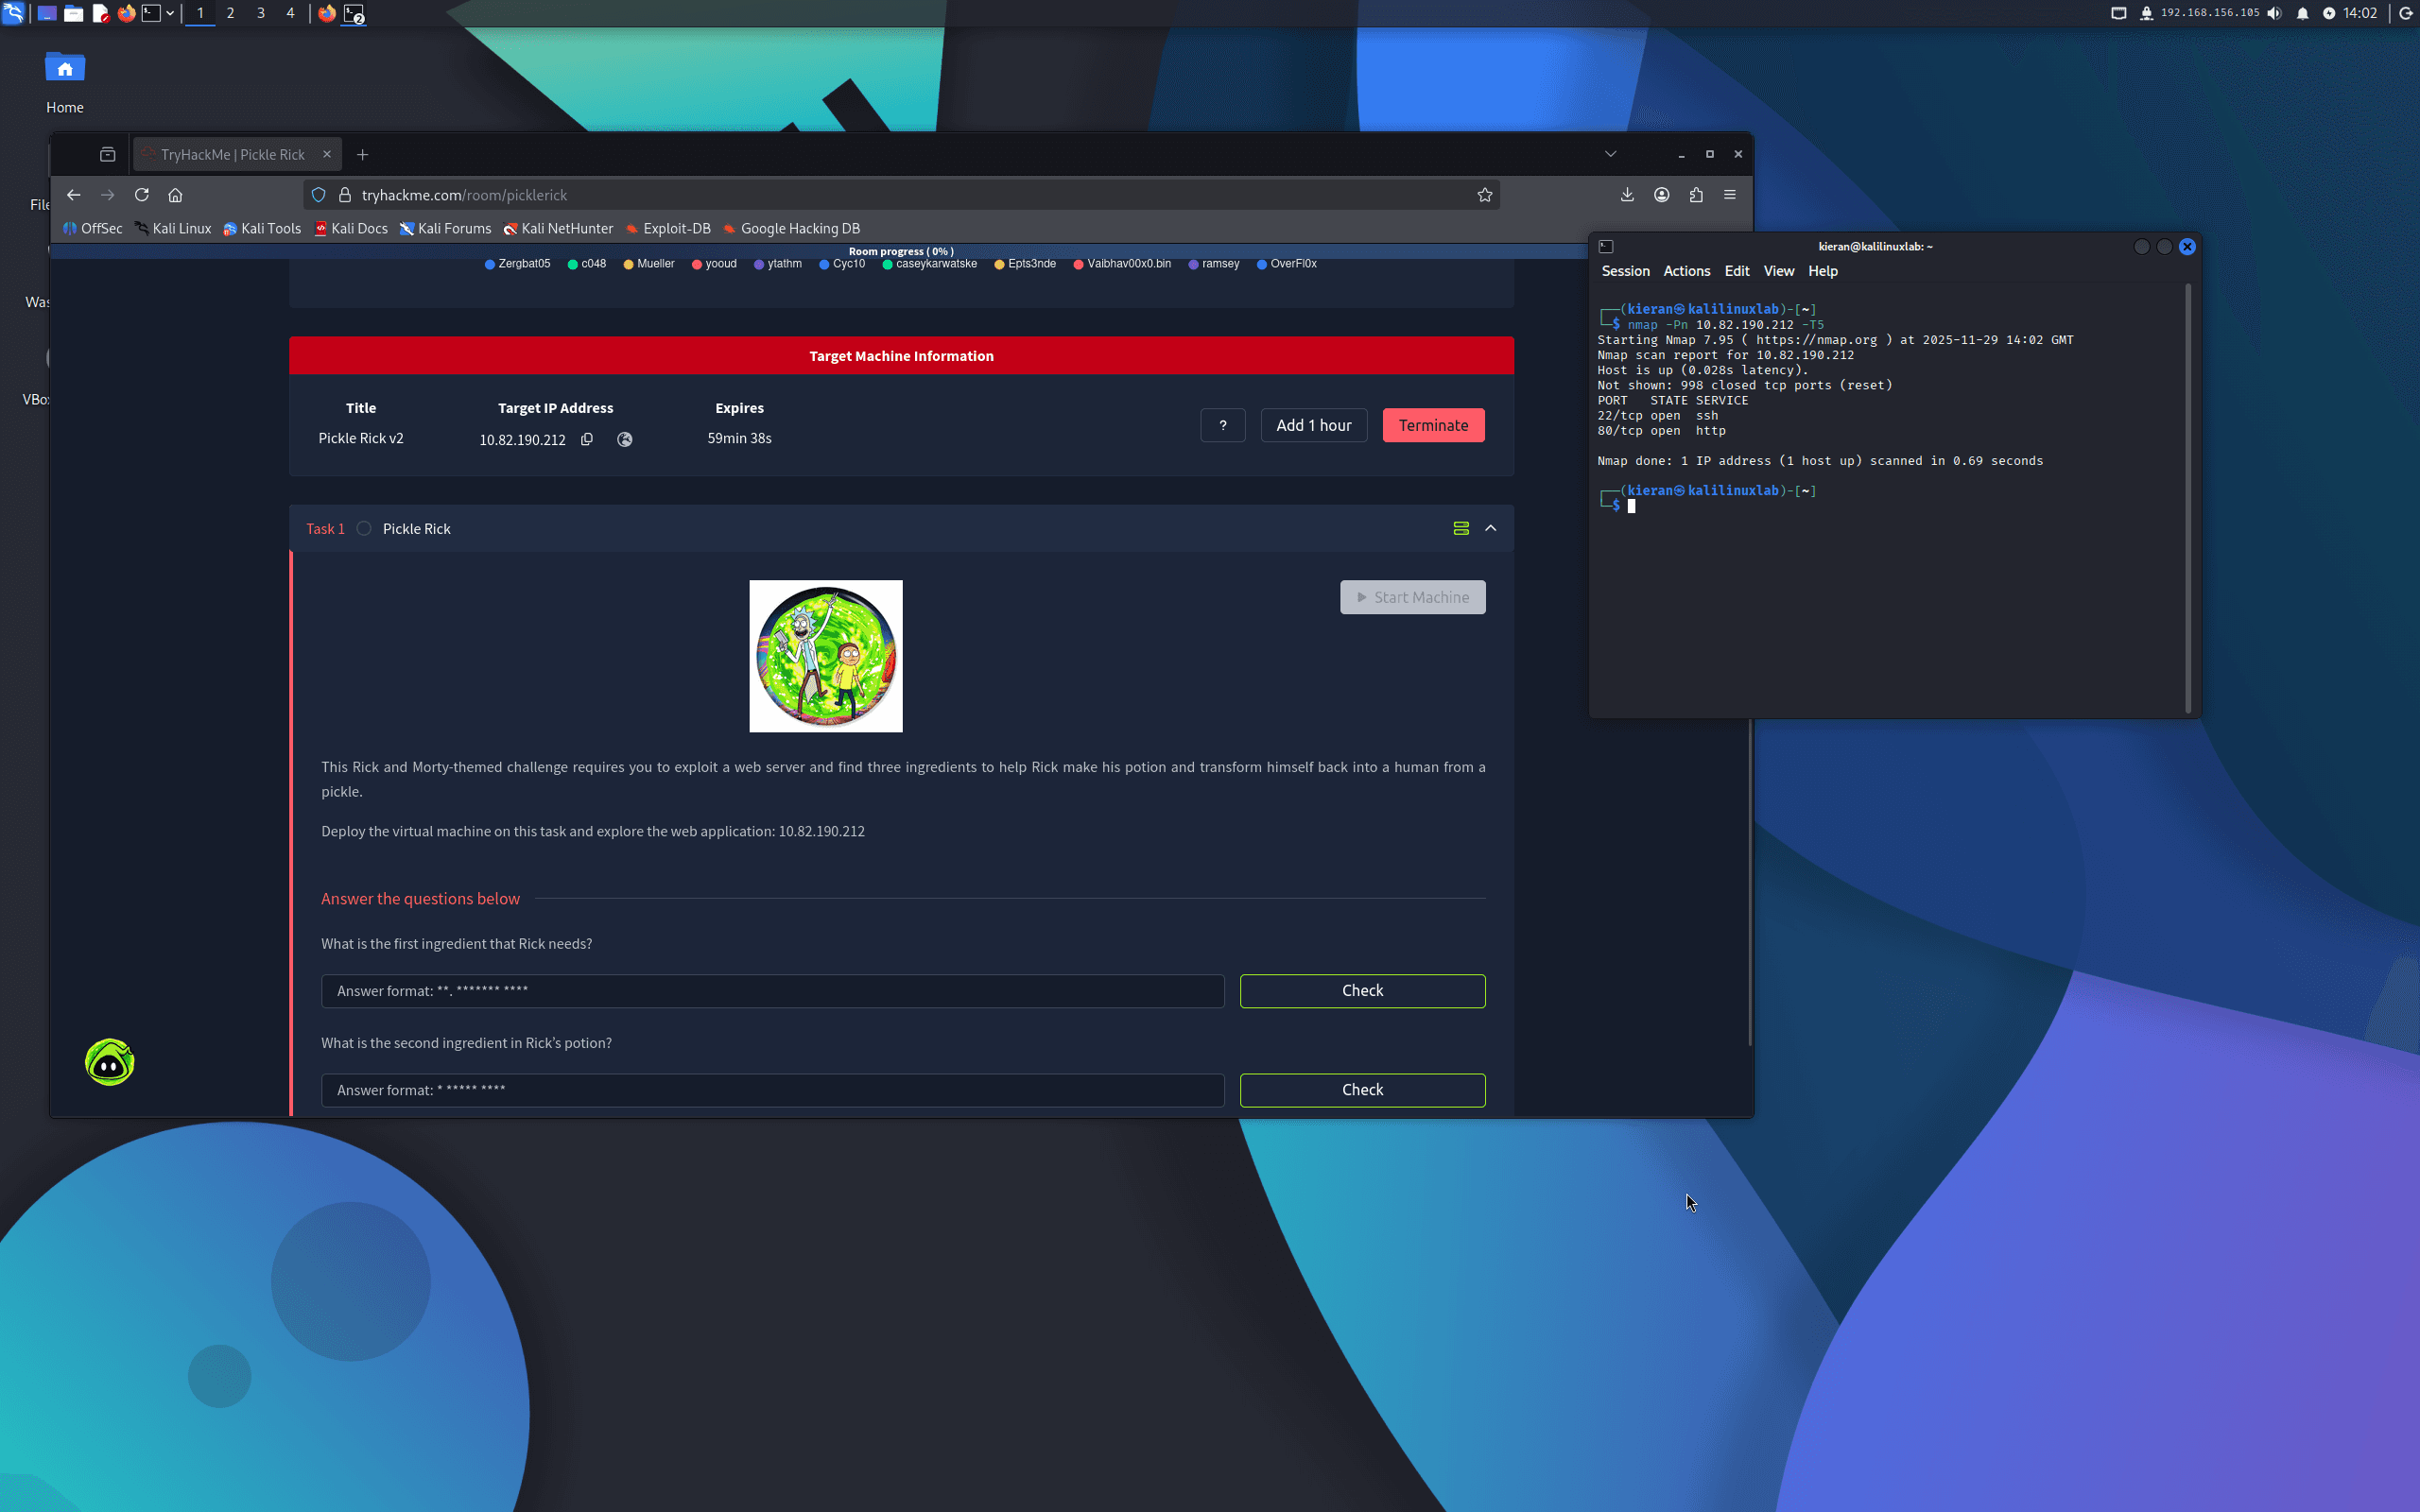Open a new Firefox tab
The image size is (2420, 1512).
[363, 154]
